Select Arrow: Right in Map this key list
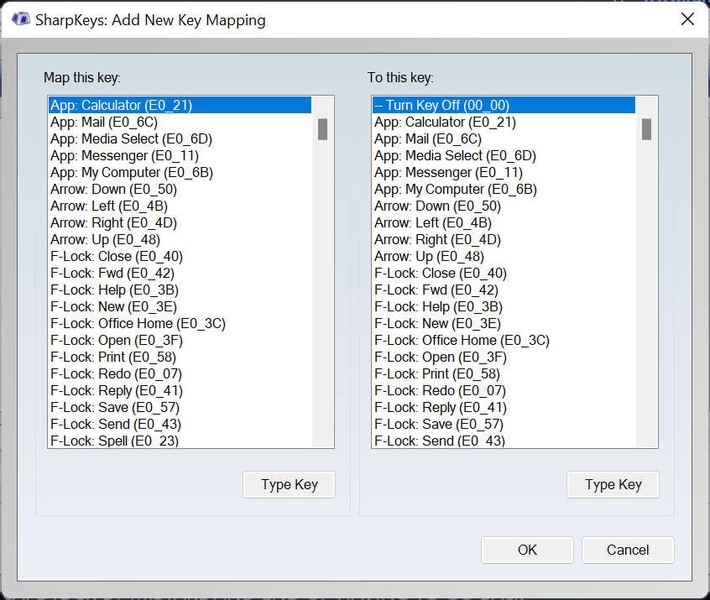The image size is (710, 600). (x=180, y=222)
